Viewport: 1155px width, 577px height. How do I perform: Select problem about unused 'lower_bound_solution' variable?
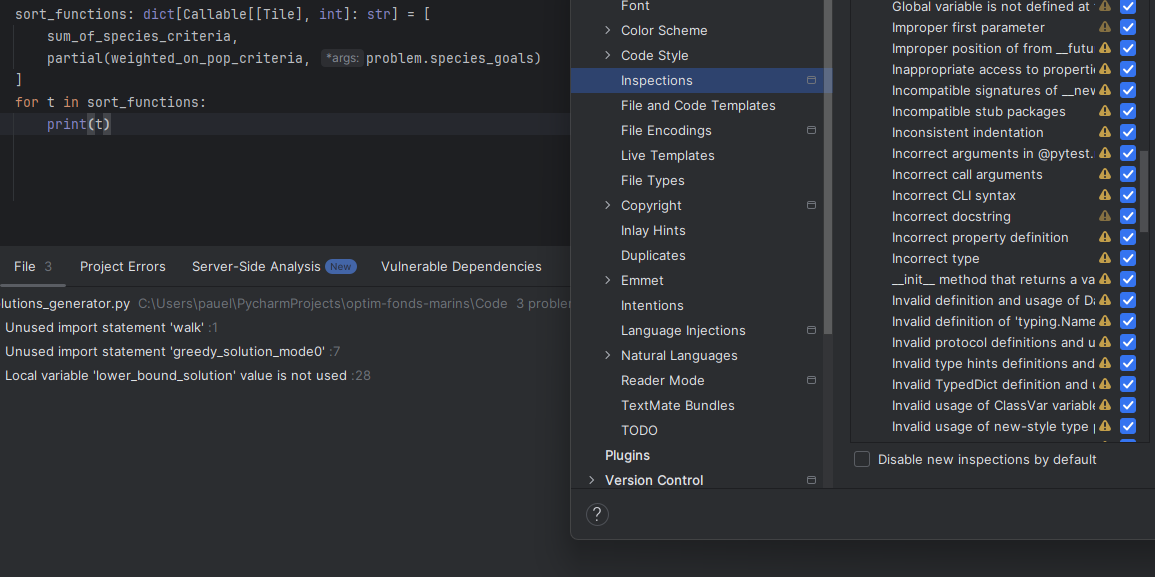pos(187,376)
